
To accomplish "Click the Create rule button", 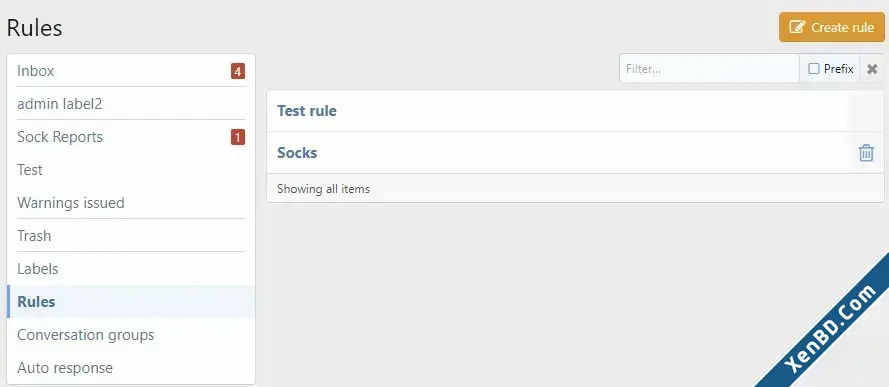I will point(832,27).
